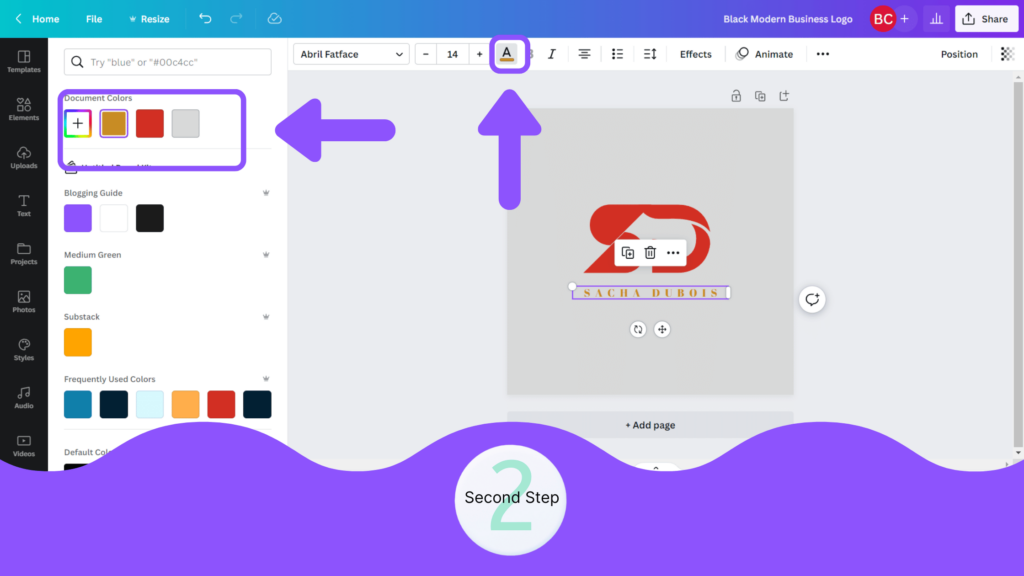Select black Blogging Guide swatch
The width and height of the screenshot is (1024, 576).
coord(150,218)
